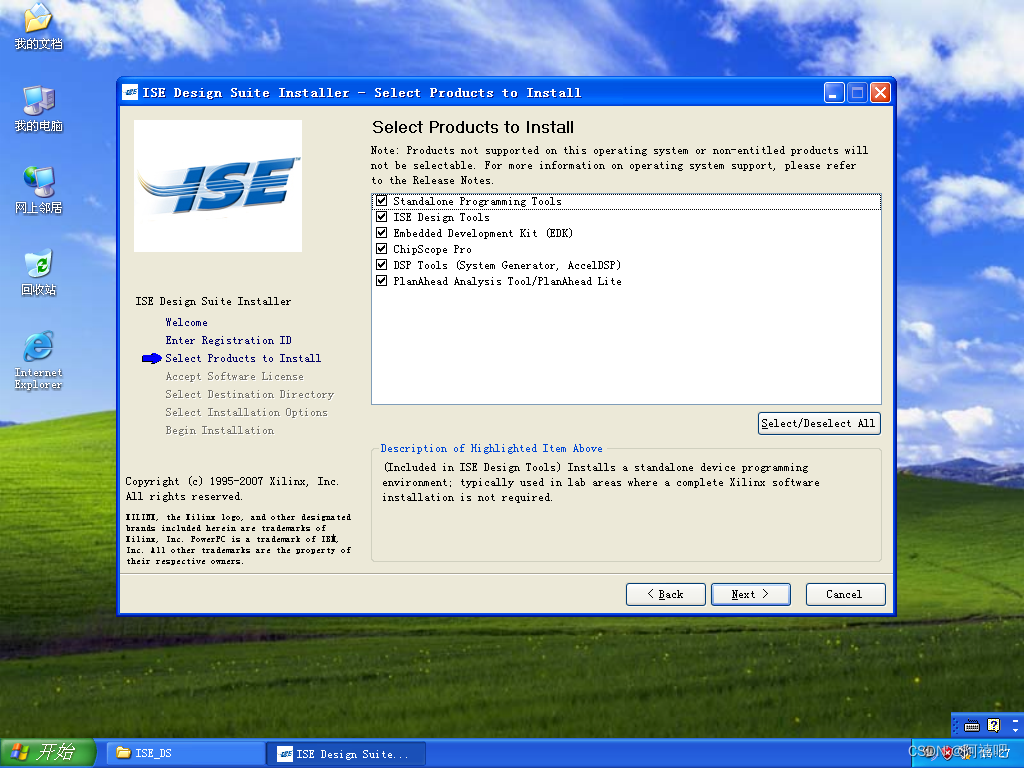Click the help icon in language bar
The height and width of the screenshot is (768, 1024).
coord(993,725)
